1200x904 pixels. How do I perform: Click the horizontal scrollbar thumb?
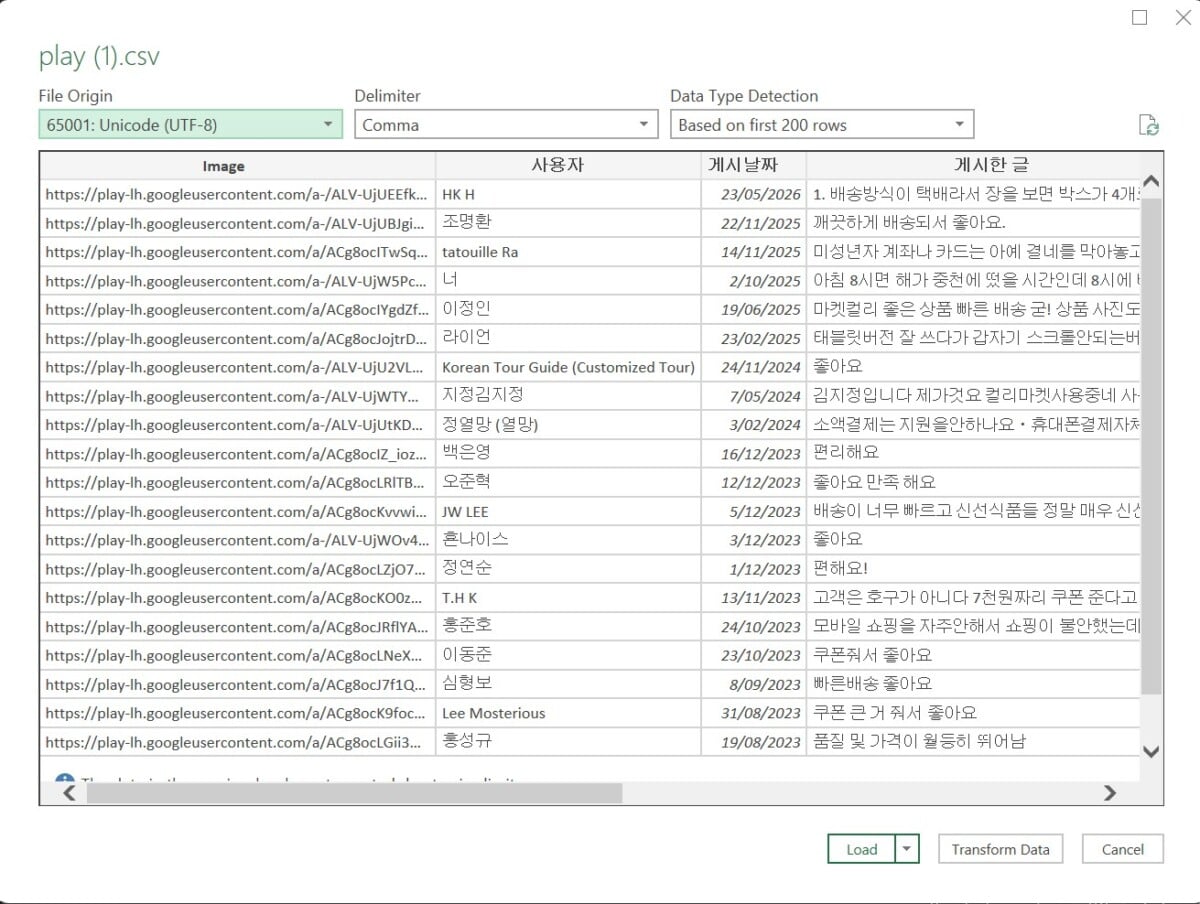click(x=354, y=793)
